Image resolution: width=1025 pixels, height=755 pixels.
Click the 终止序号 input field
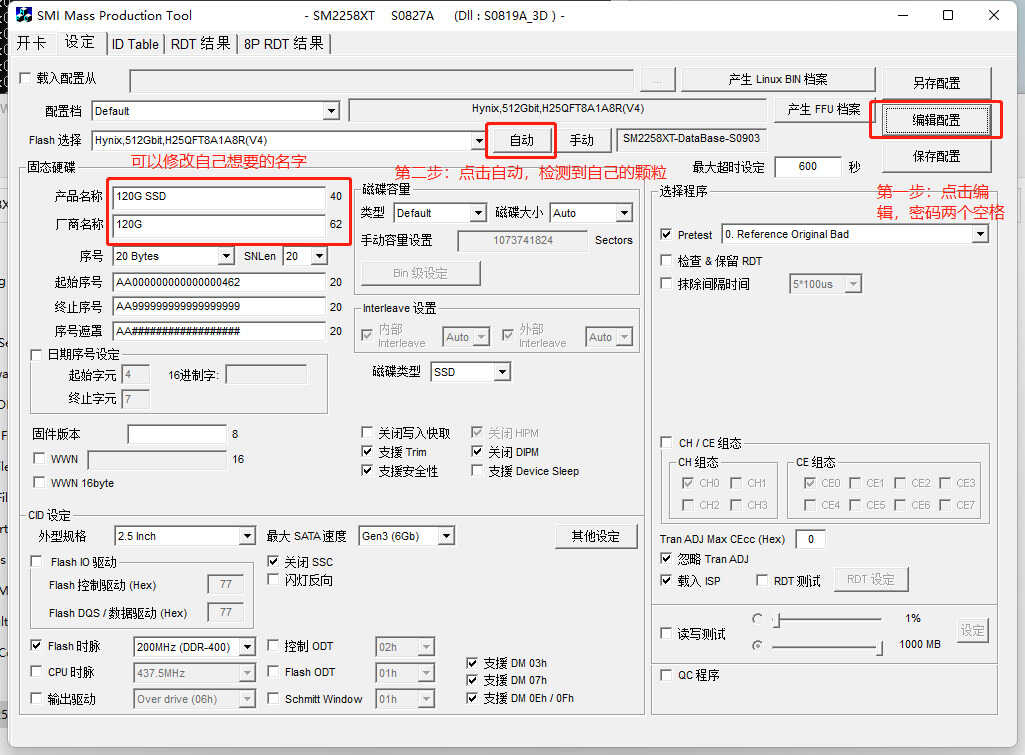click(219, 307)
